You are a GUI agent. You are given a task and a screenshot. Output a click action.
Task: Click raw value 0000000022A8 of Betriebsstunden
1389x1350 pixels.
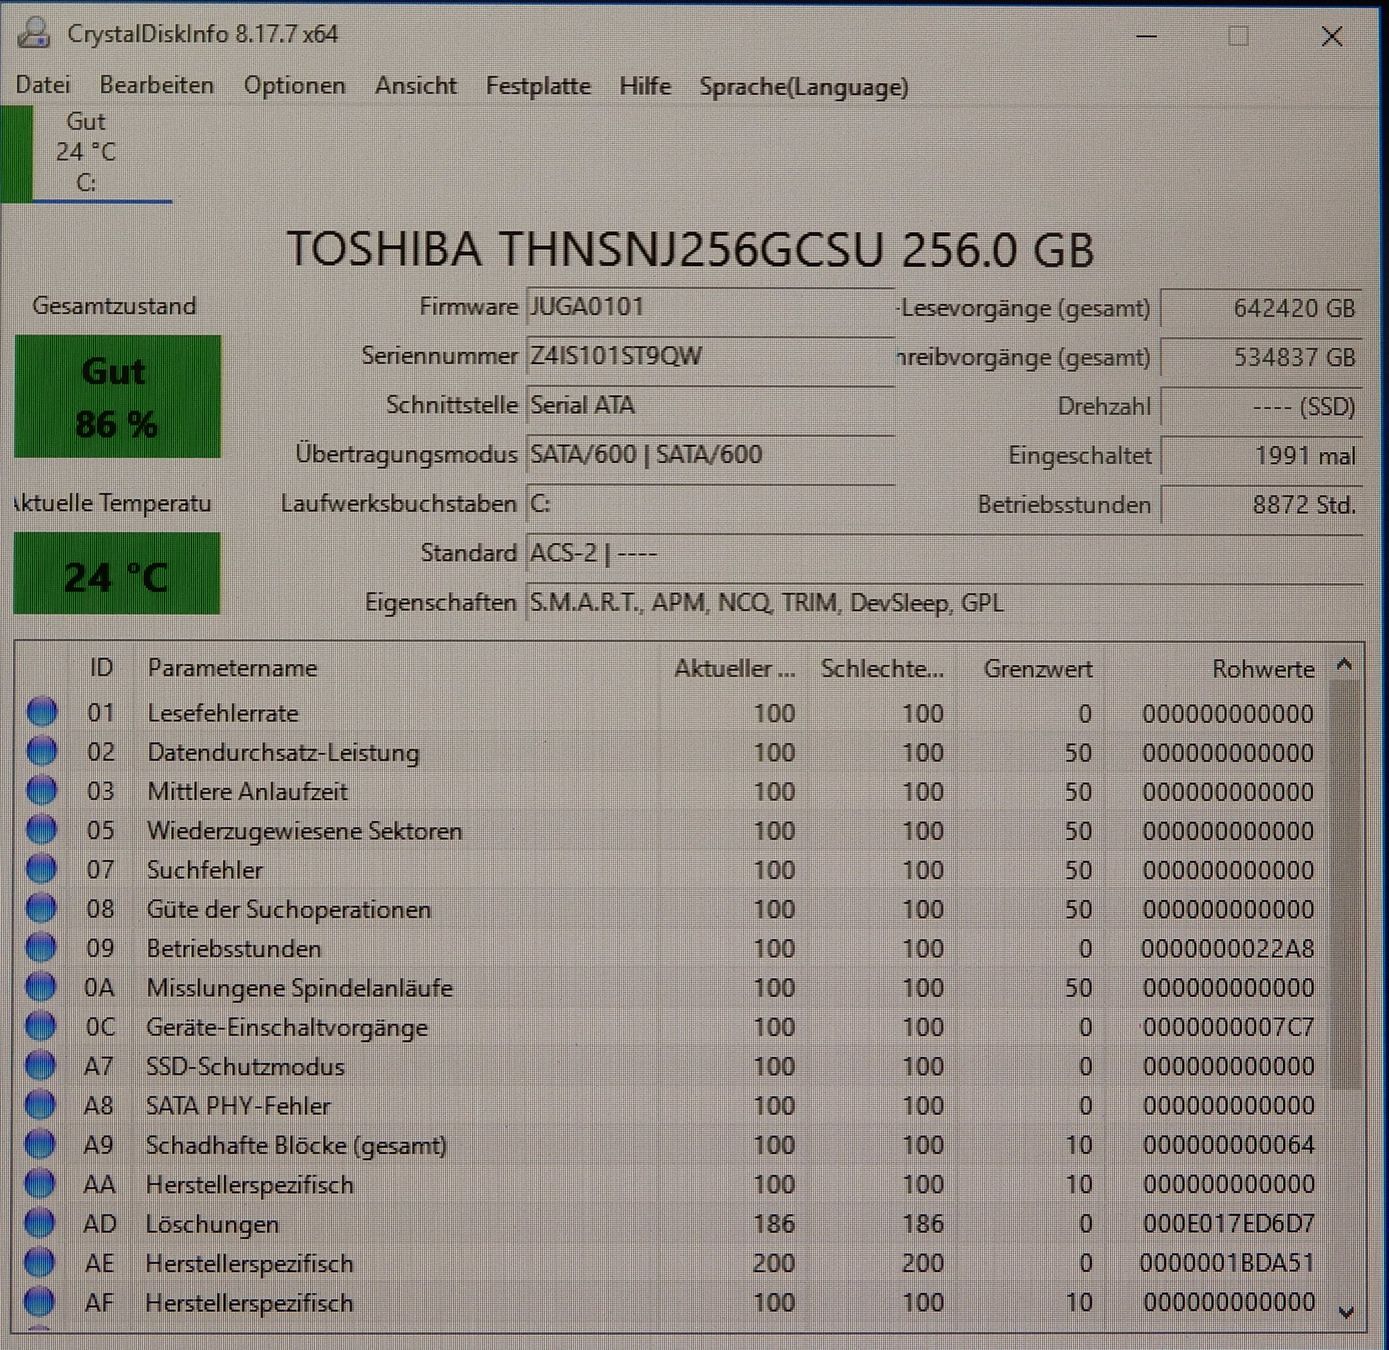coord(1228,948)
